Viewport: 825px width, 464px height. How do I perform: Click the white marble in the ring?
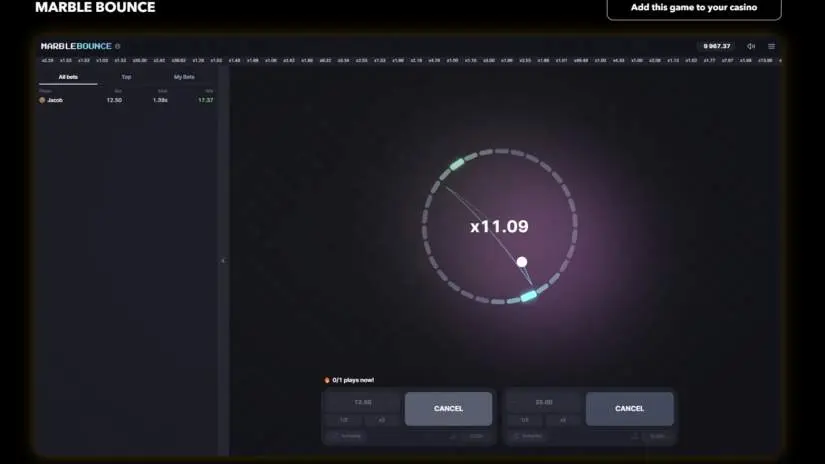tap(521, 262)
